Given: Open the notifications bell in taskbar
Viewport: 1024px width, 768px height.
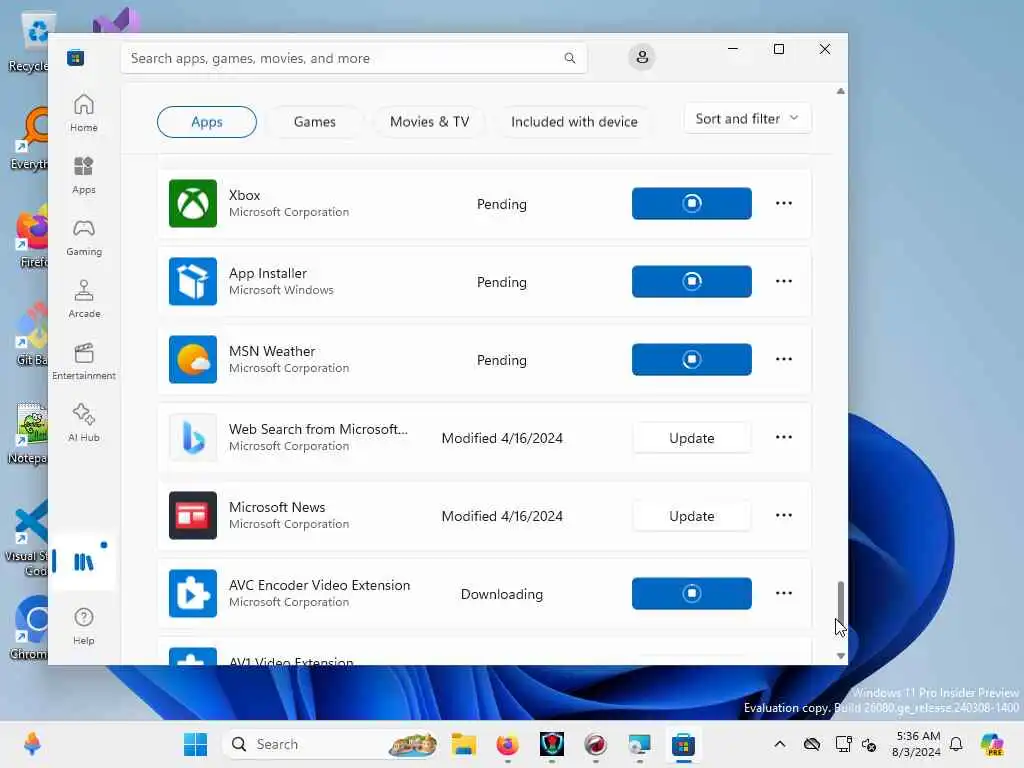Looking at the screenshot, I should point(956,744).
